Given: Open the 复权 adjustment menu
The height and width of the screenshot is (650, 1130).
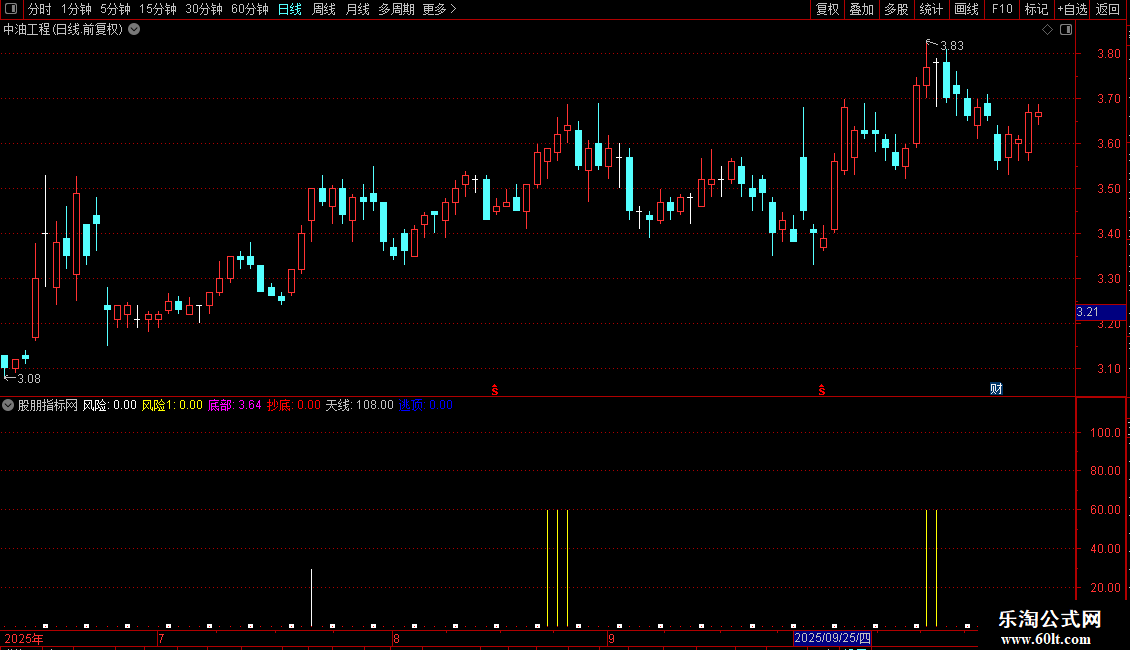Looking at the screenshot, I should 827,9.
